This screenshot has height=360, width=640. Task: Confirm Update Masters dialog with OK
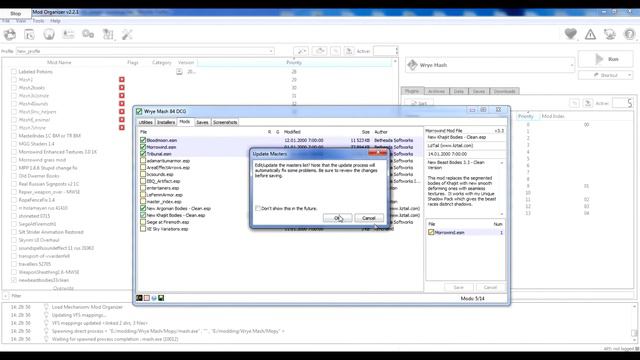tap(337, 218)
